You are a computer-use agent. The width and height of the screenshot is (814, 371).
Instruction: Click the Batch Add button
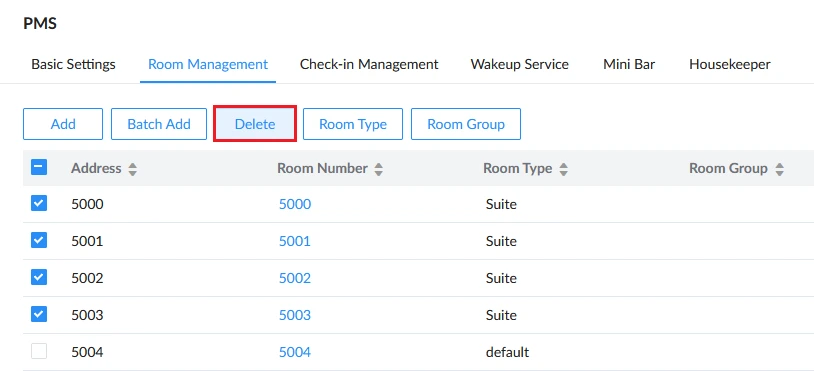[x=159, y=124]
